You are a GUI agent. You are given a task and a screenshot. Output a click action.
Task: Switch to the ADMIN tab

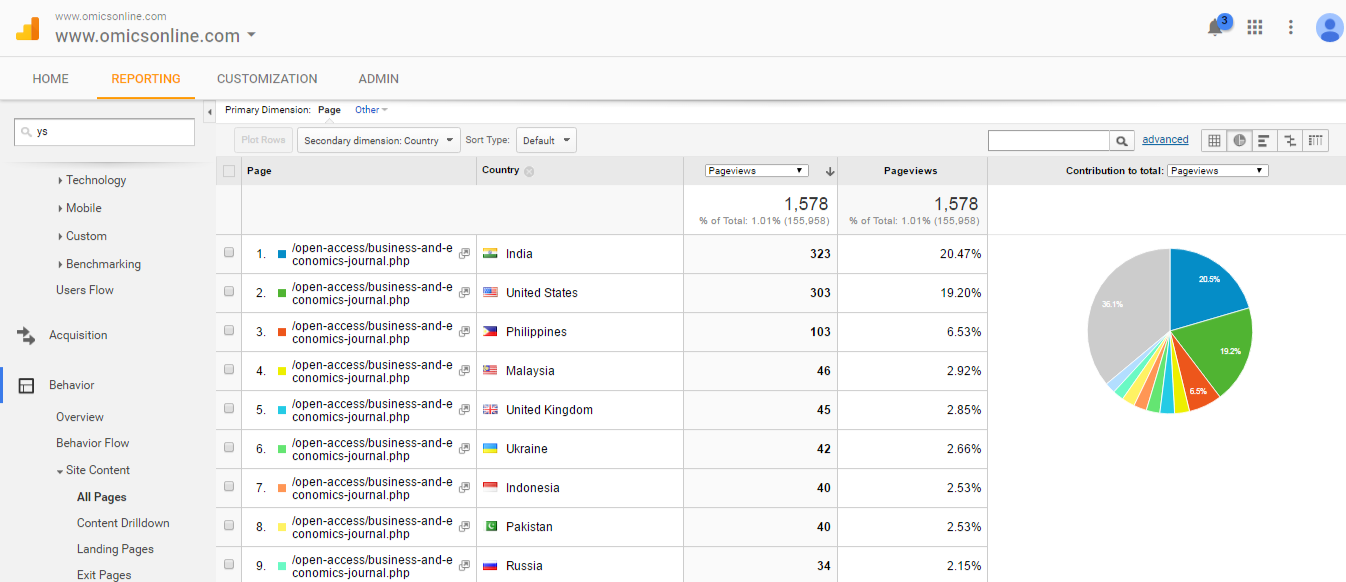click(x=379, y=79)
